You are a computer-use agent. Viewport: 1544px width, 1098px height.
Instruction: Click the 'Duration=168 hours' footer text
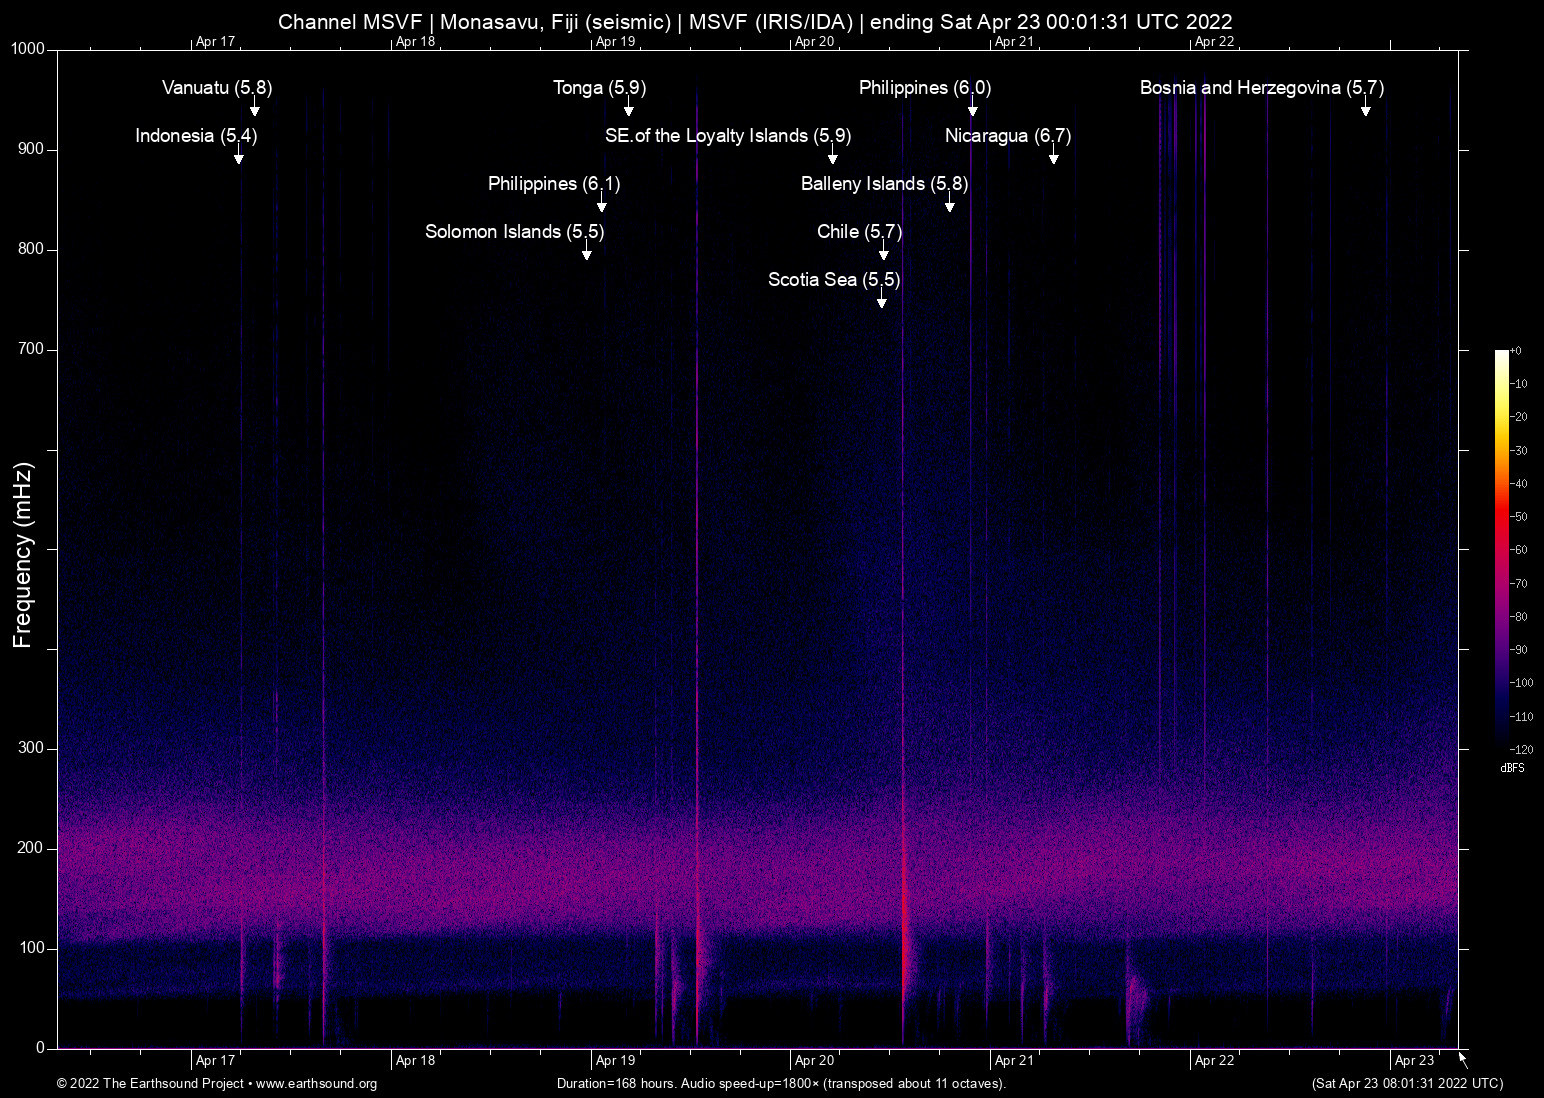pyautogui.click(x=781, y=1084)
